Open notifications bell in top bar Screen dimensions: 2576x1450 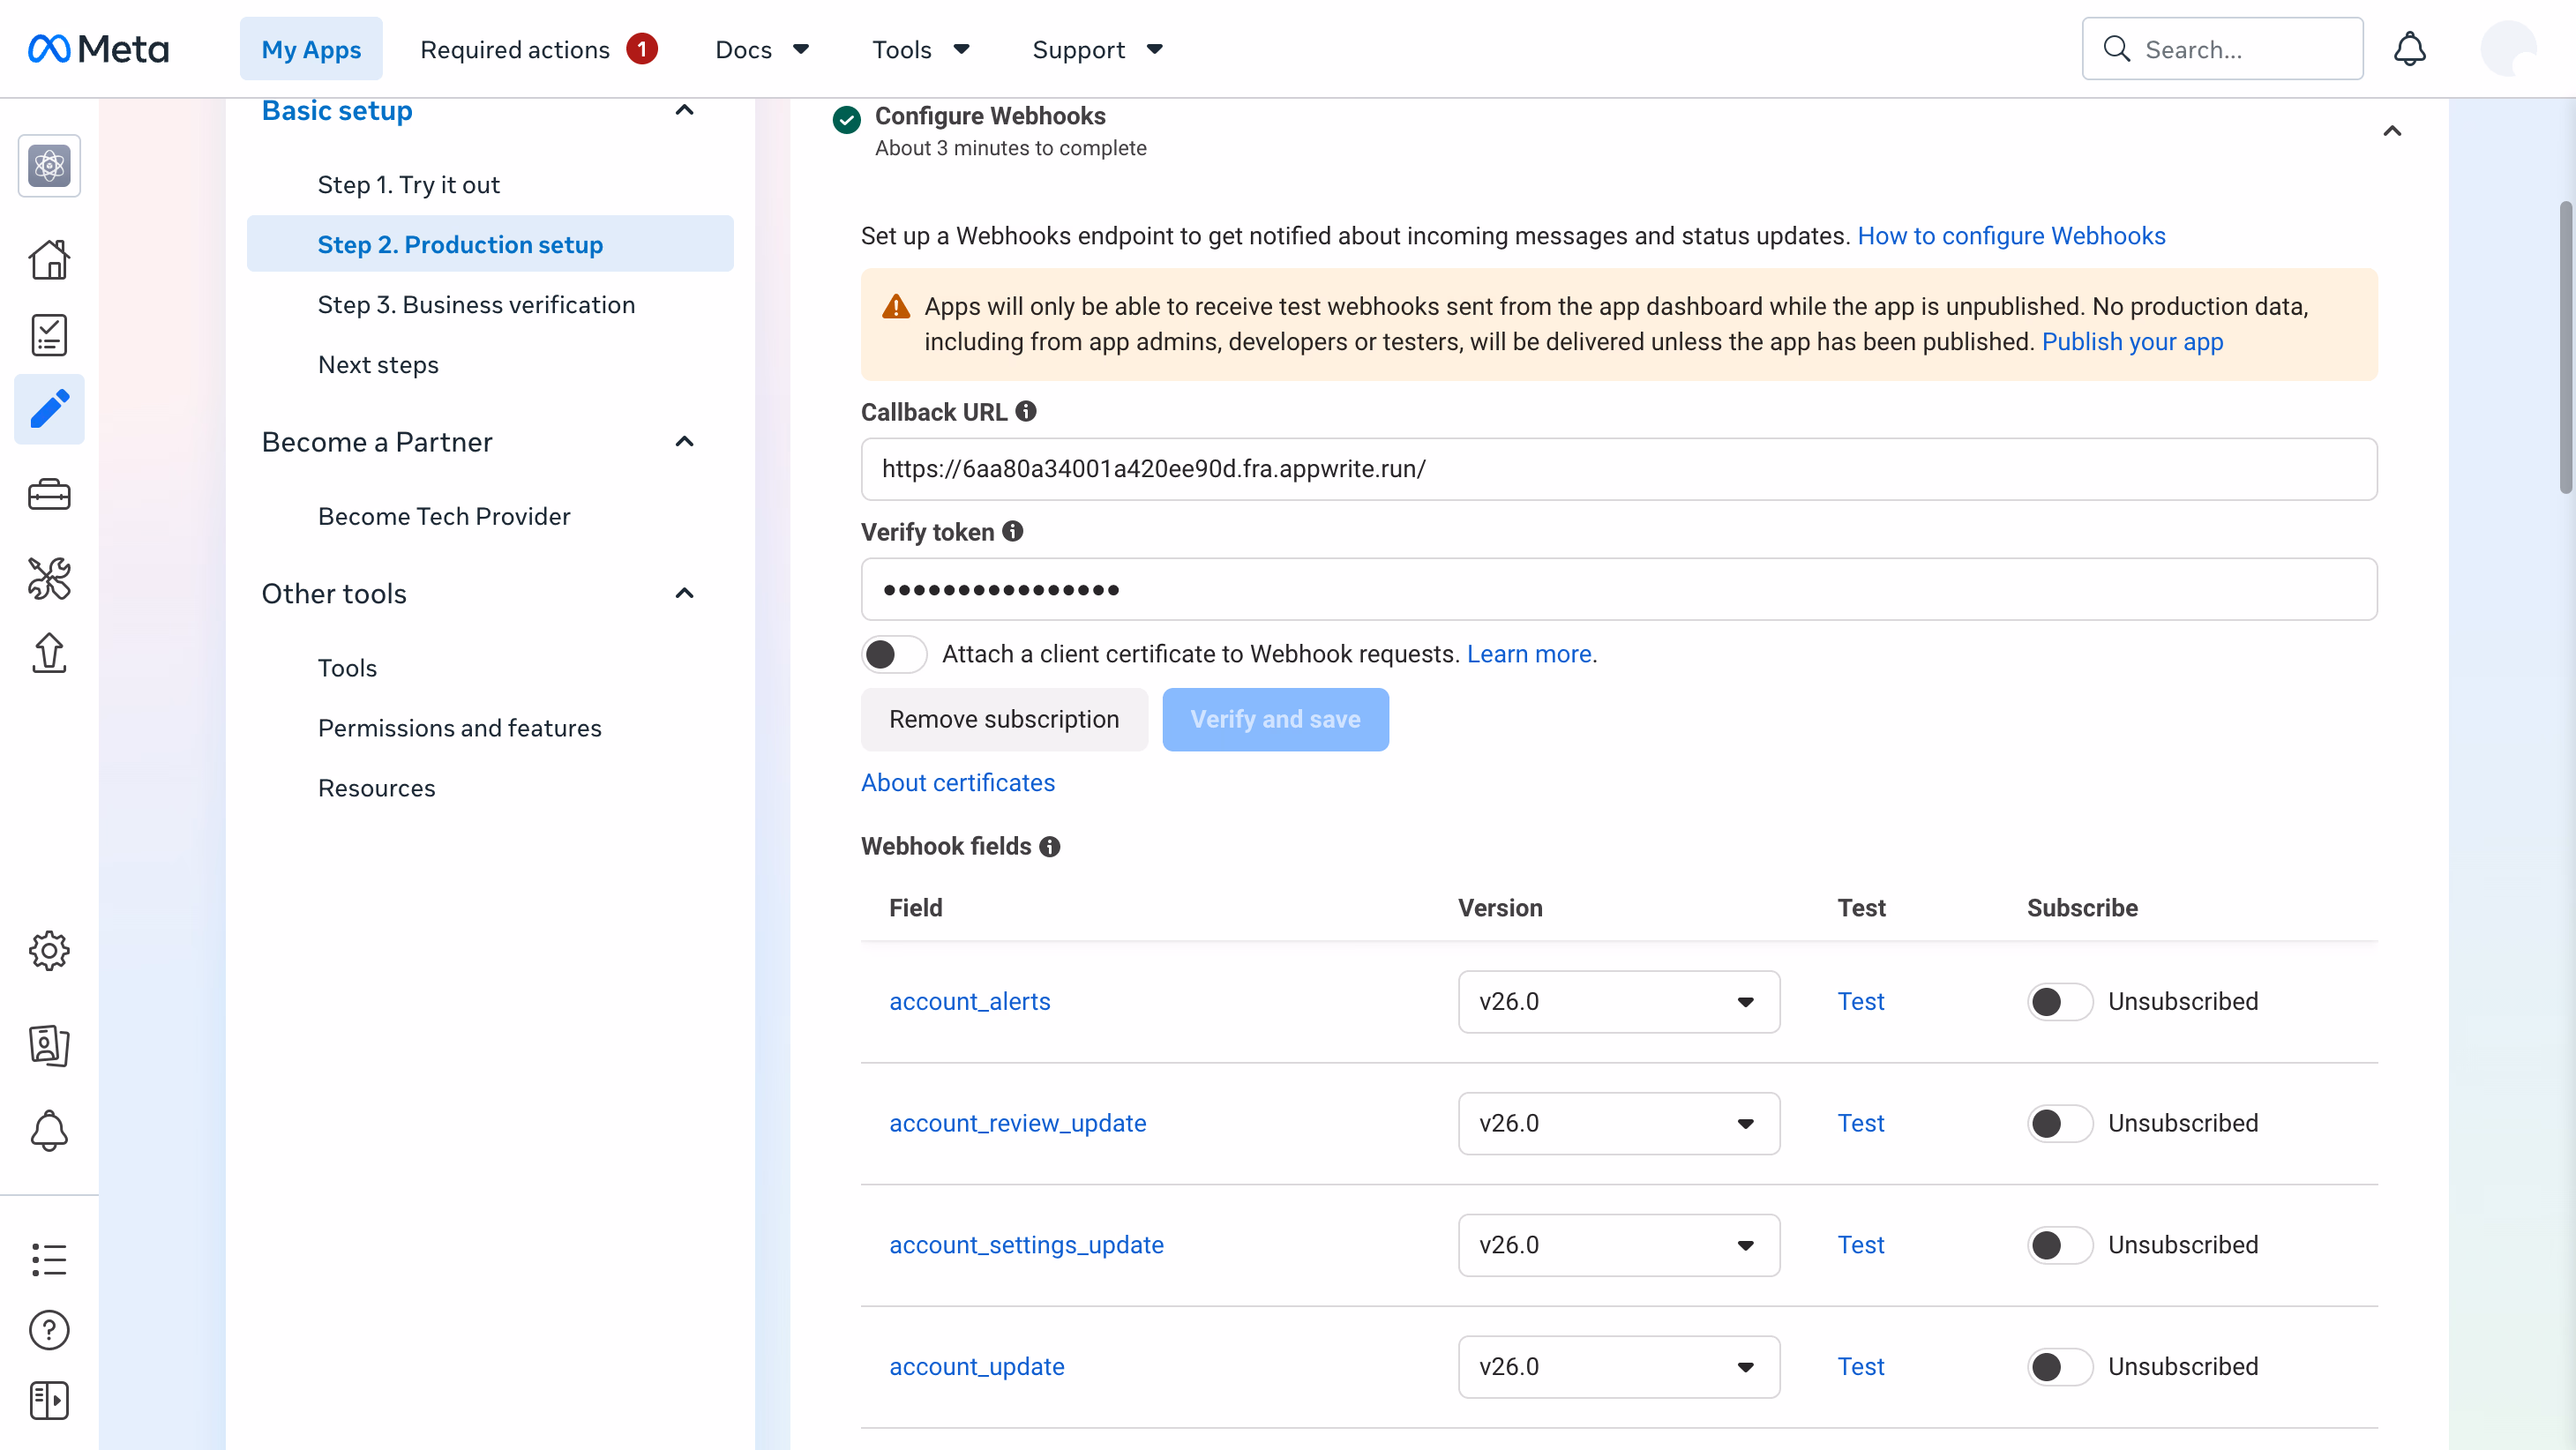[2410, 49]
